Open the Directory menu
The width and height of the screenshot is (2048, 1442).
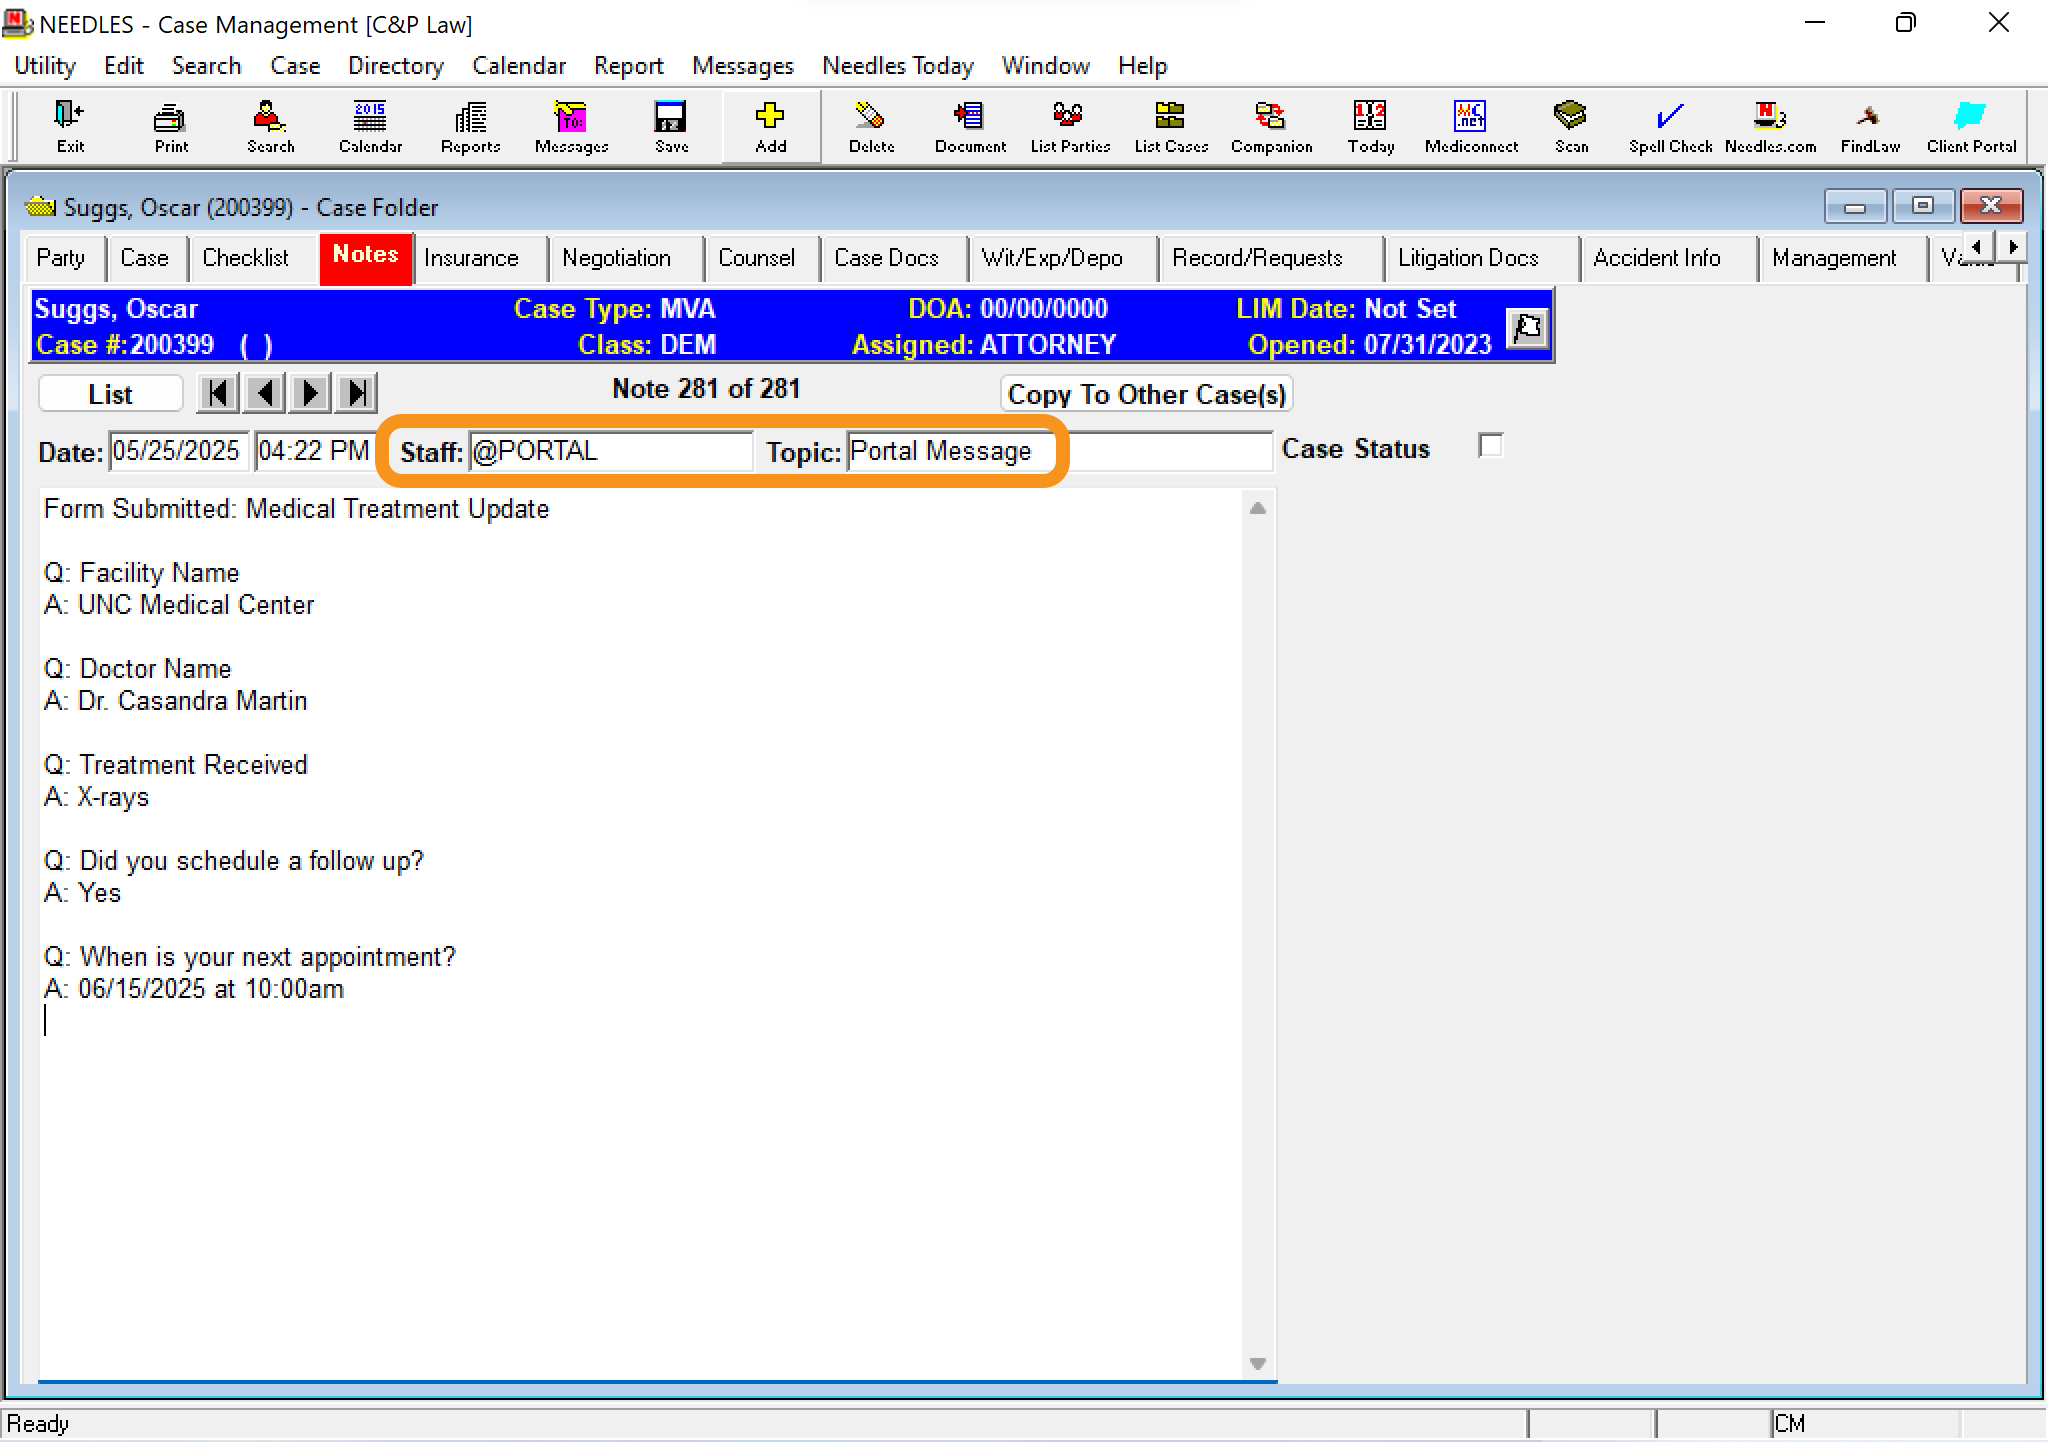[396, 66]
